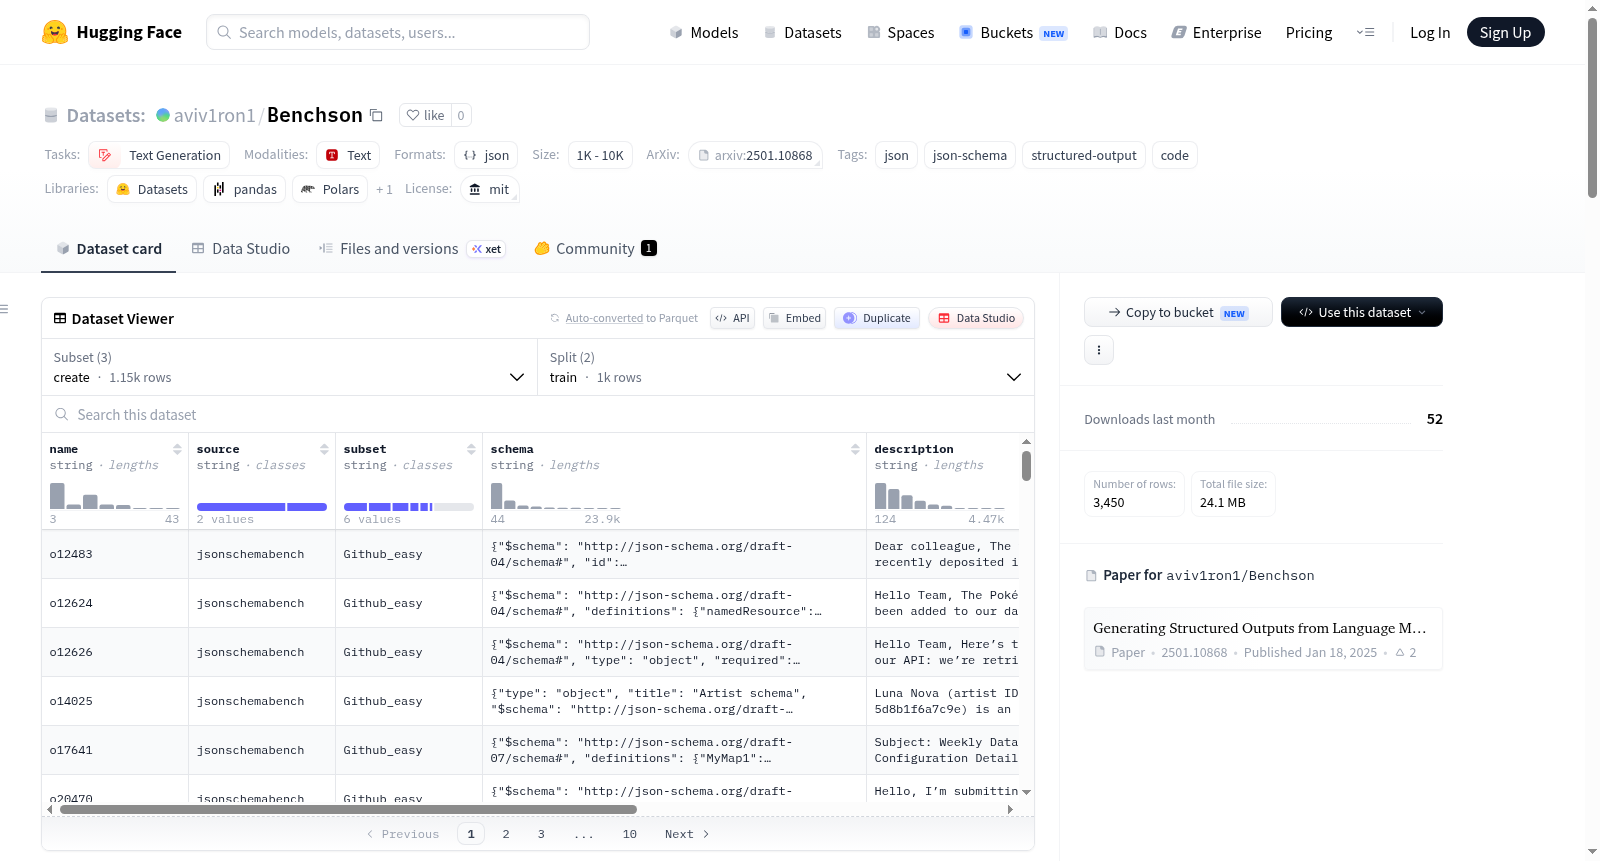Open the left sidebar toggle icon
This screenshot has height=861, width=1600.
point(4,309)
